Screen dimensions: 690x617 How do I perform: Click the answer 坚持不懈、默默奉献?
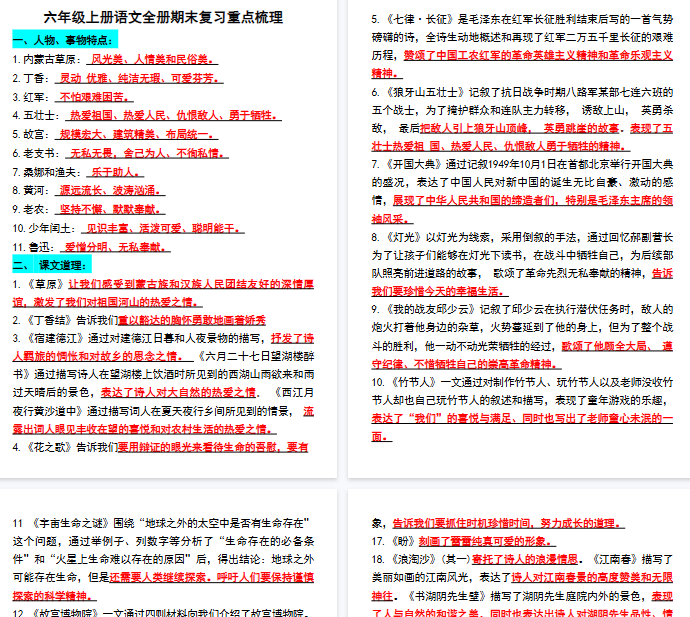point(110,209)
